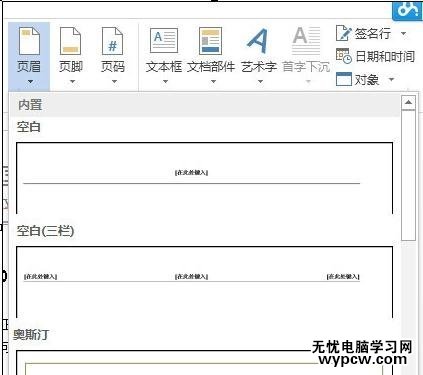423x375 pixels.
Task: Expand the 艺术字 dropdown arrow
Action: click(261, 82)
